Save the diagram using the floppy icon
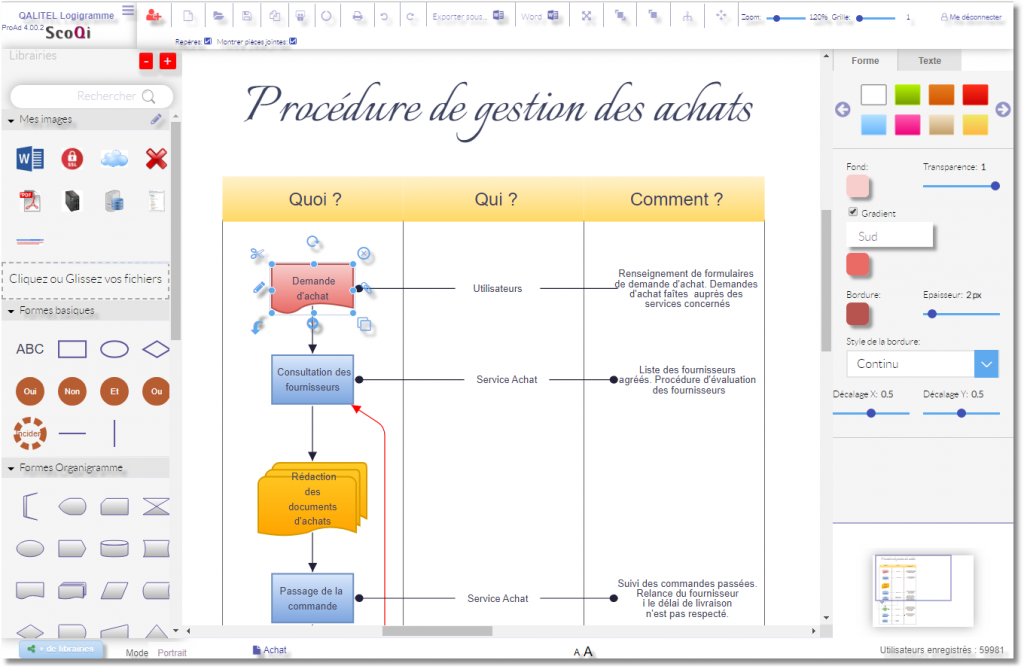1024x669 pixels. click(x=247, y=16)
